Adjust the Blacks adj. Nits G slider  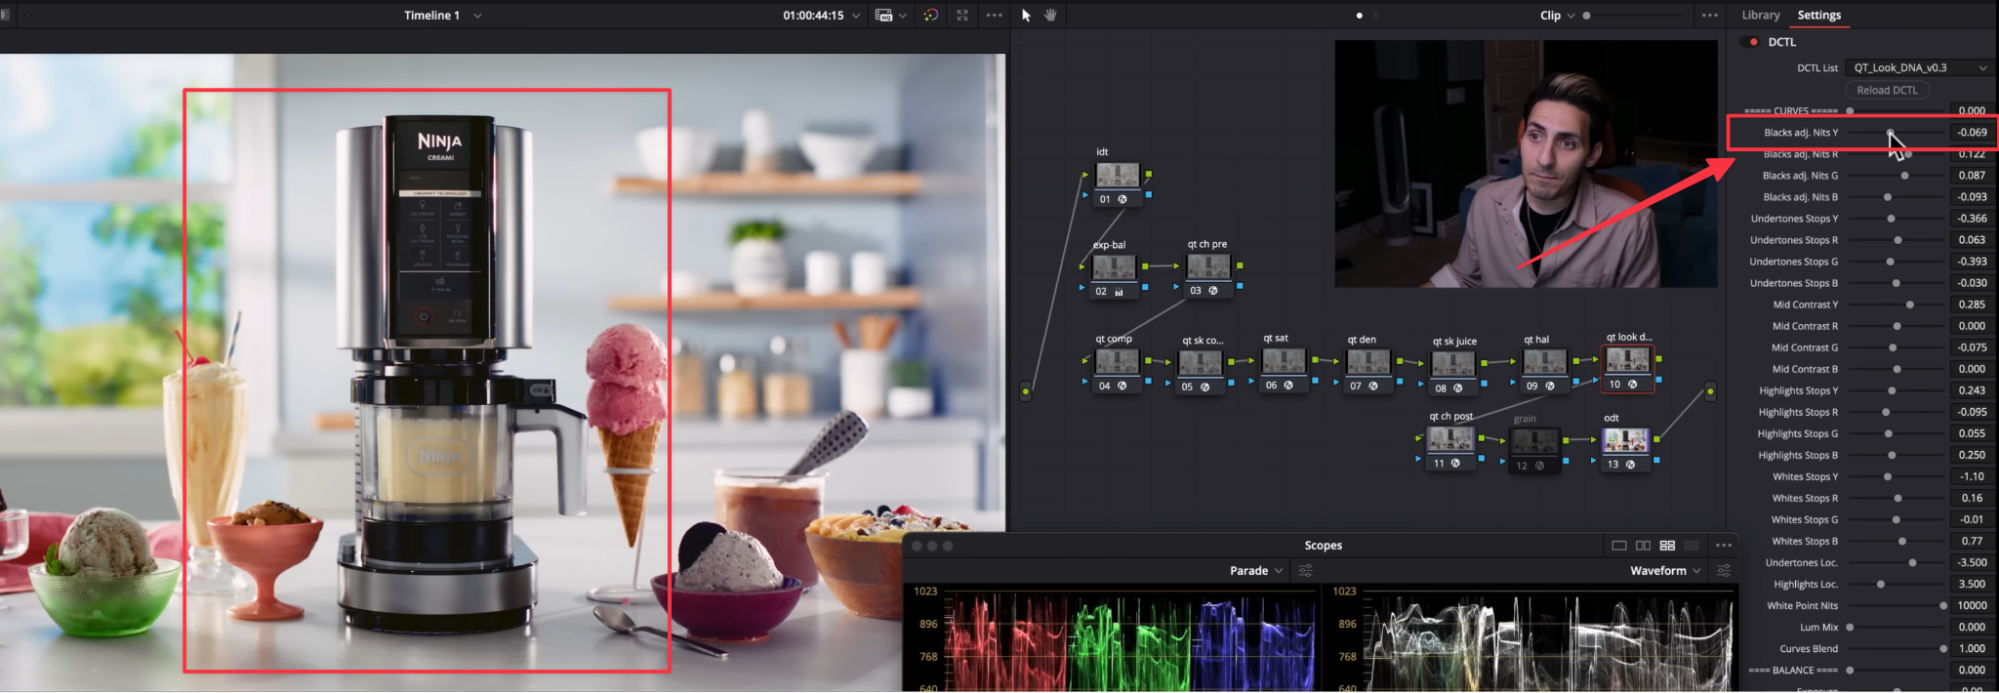1904,176
